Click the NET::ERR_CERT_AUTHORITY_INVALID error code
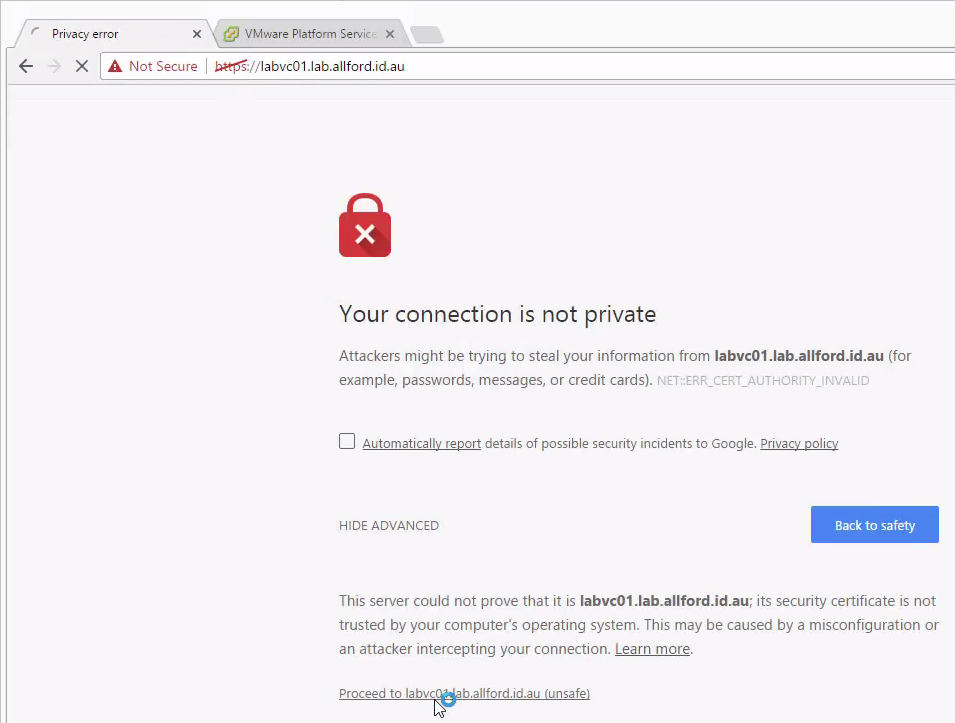Image resolution: width=955 pixels, height=723 pixels. pos(763,381)
